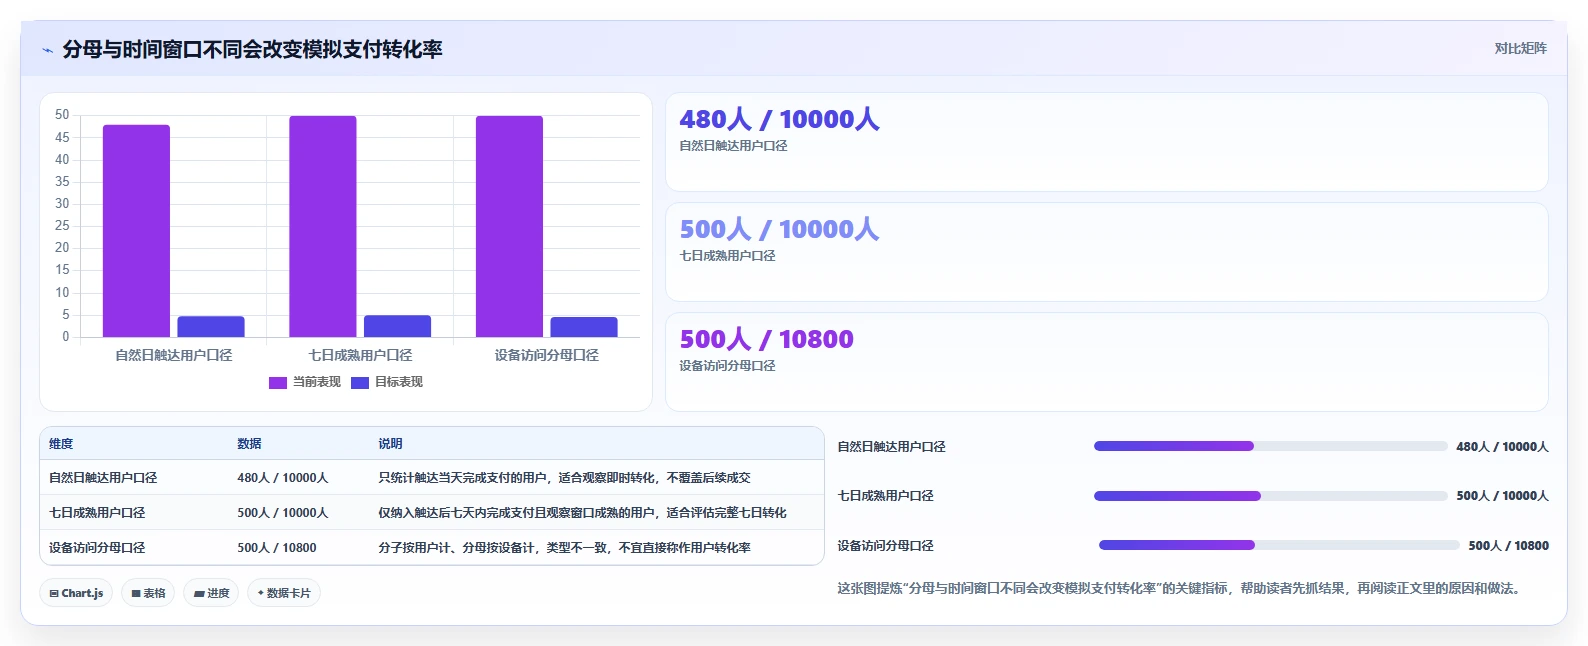Click the purple bar for 七日成熟用户口径

[x=323, y=226]
